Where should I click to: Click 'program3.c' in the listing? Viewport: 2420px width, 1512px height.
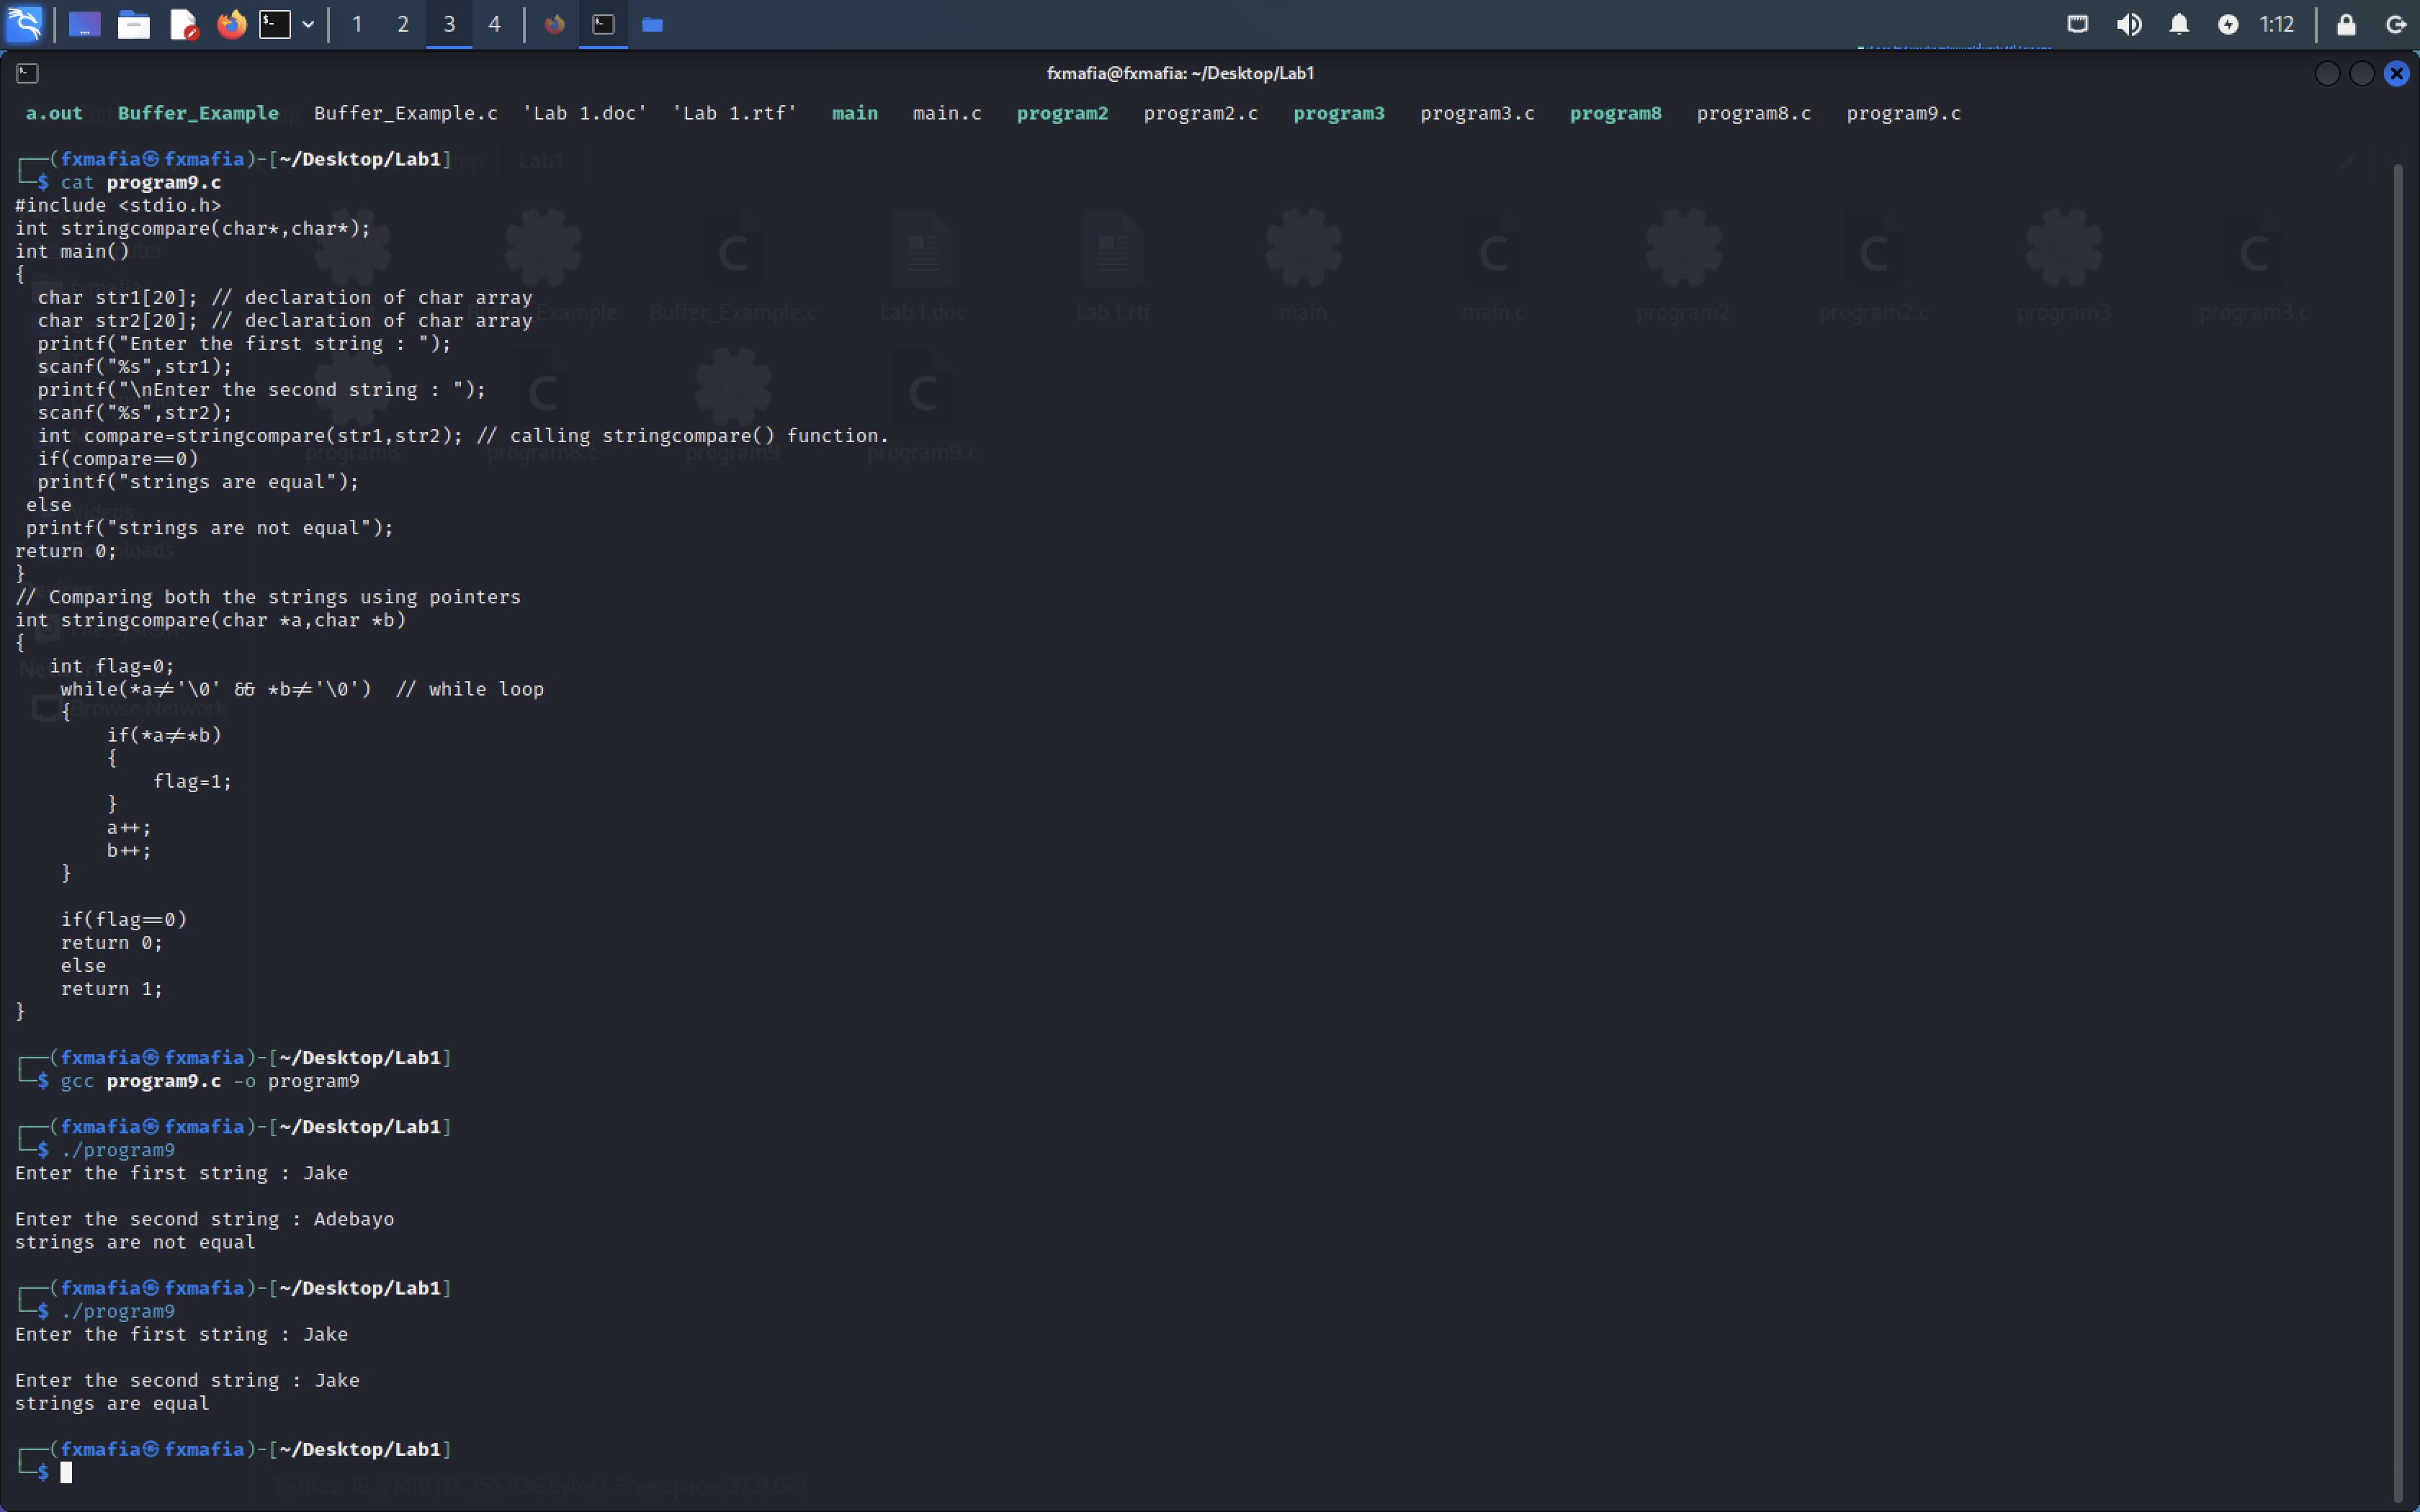pyautogui.click(x=1477, y=113)
